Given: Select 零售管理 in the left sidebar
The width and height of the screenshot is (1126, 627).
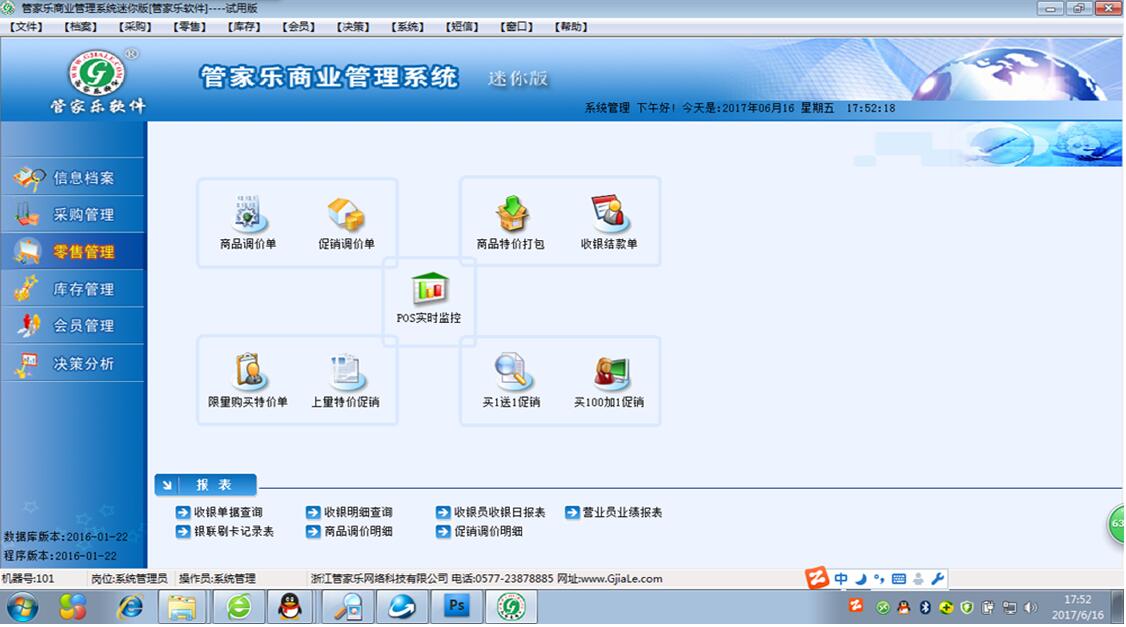Looking at the screenshot, I should coord(73,251).
